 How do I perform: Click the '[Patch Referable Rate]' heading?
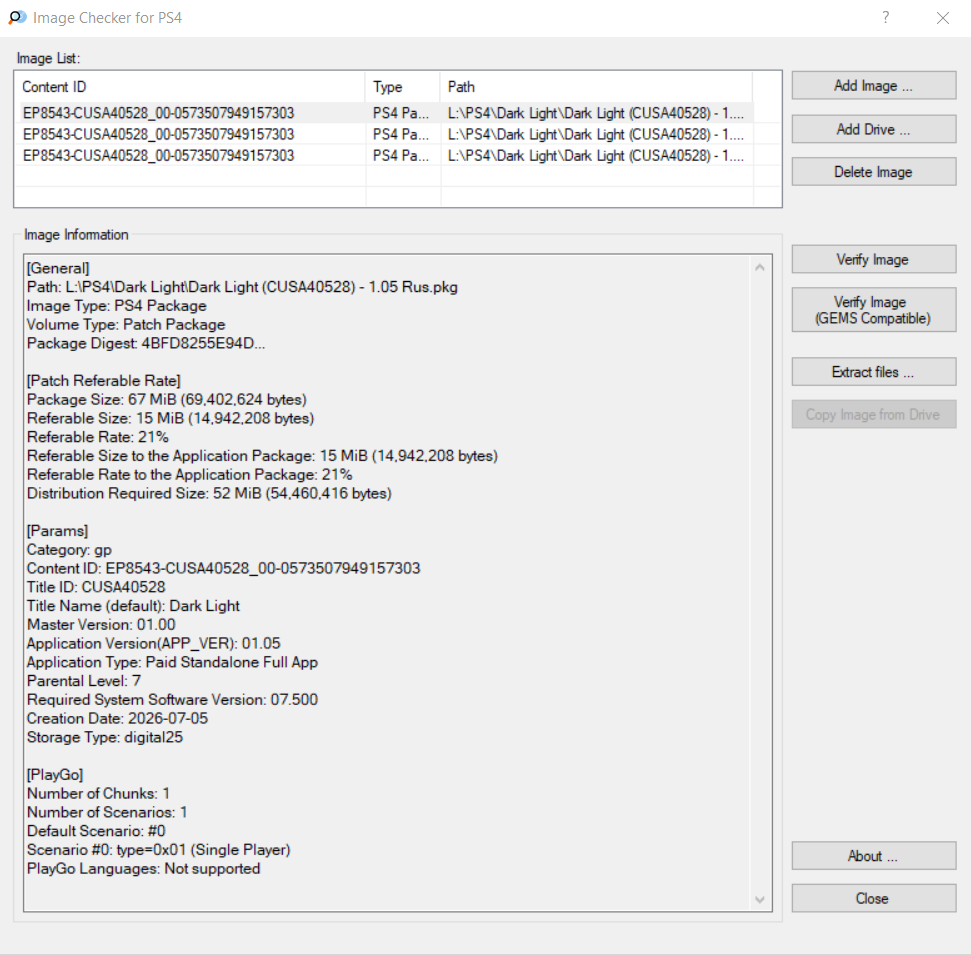click(x=103, y=380)
